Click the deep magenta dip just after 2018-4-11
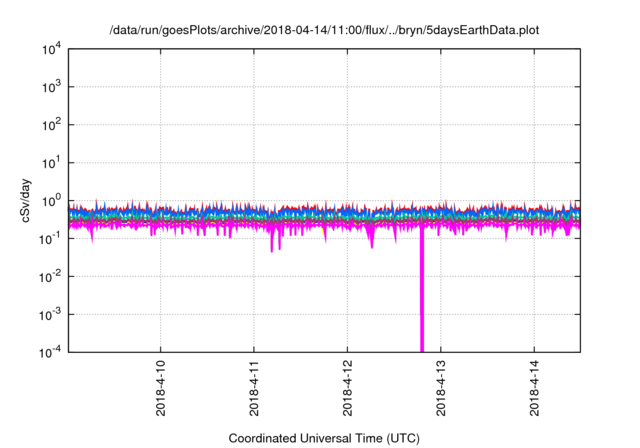The height and width of the screenshot is (448, 640). point(272,242)
